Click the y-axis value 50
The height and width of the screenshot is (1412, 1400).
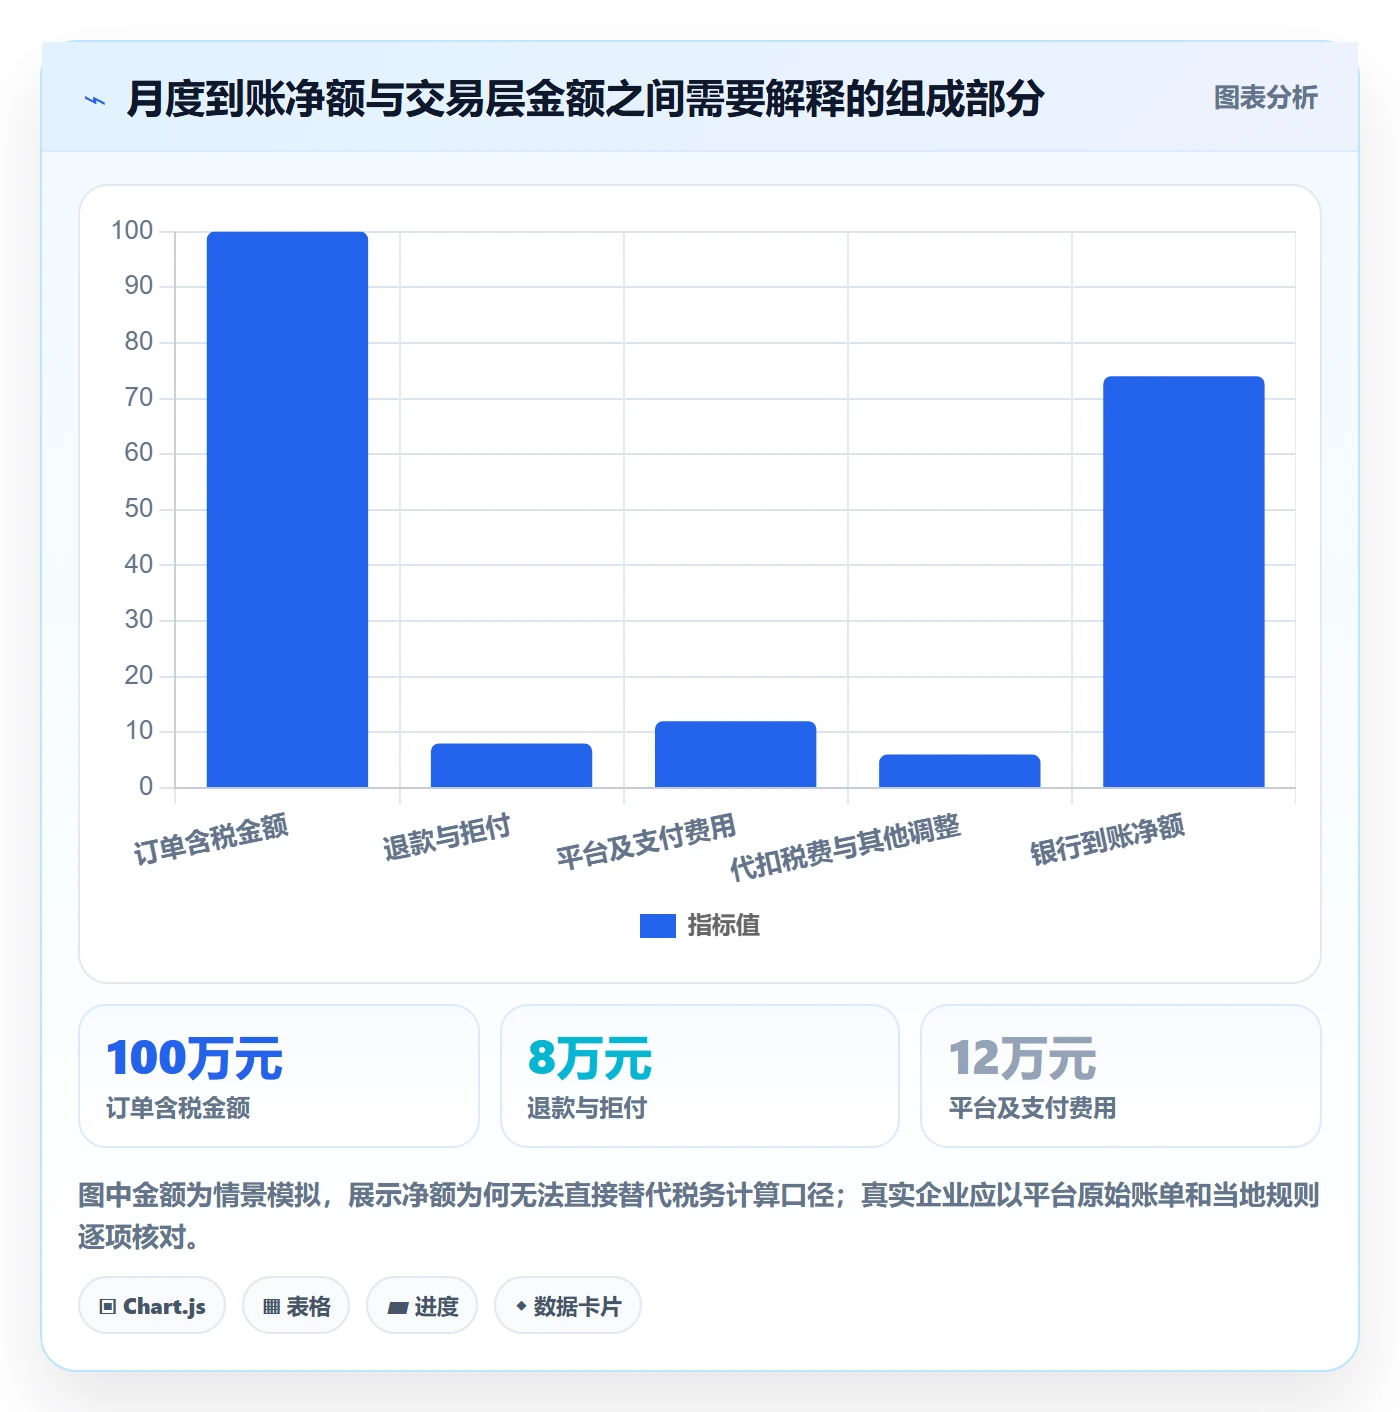(x=139, y=509)
